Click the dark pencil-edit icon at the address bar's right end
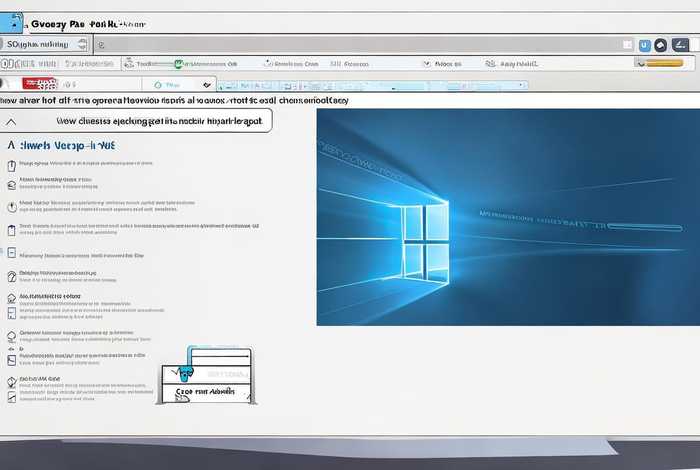700x470 pixels. click(680, 45)
